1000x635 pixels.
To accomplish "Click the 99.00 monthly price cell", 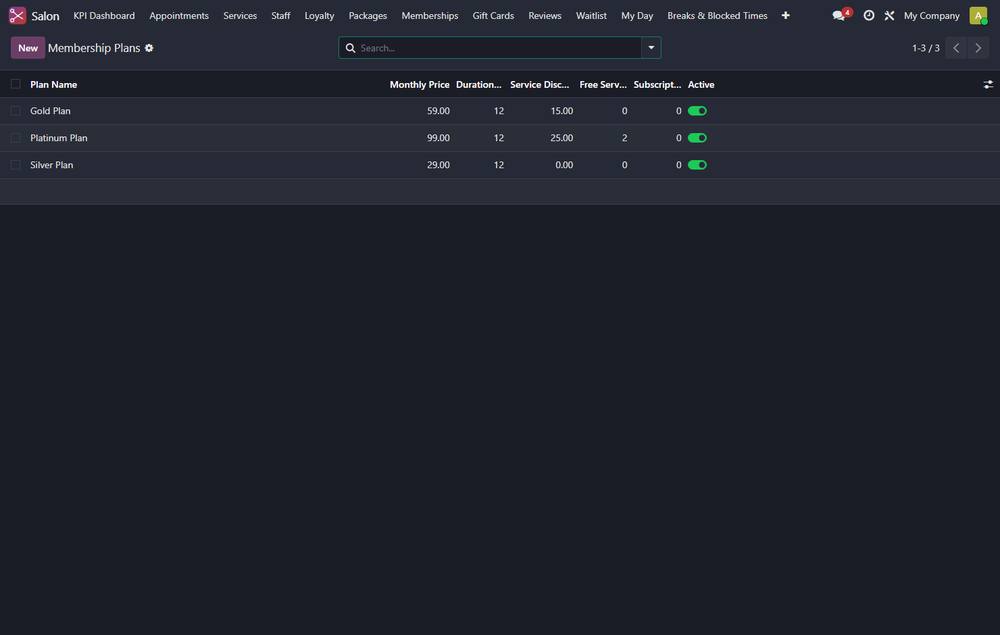I will (438, 138).
